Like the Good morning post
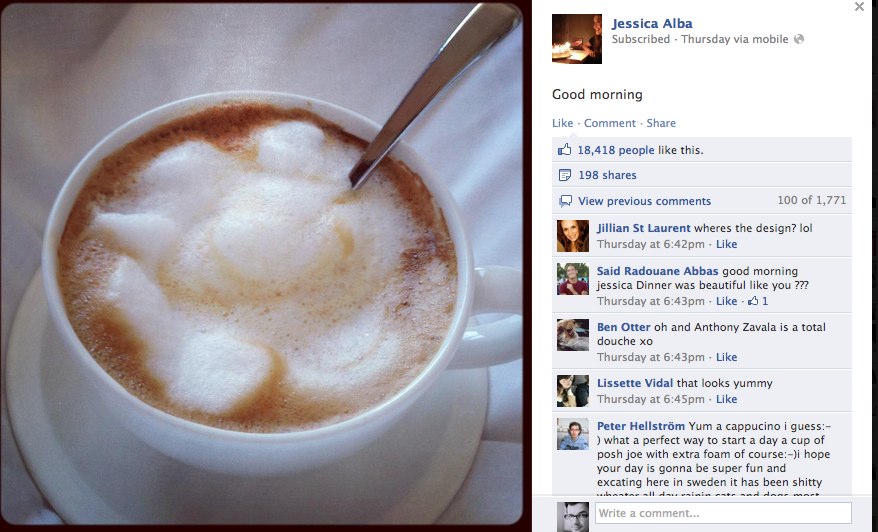The height and width of the screenshot is (532, 878). pyautogui.click(x=562, y=123)
